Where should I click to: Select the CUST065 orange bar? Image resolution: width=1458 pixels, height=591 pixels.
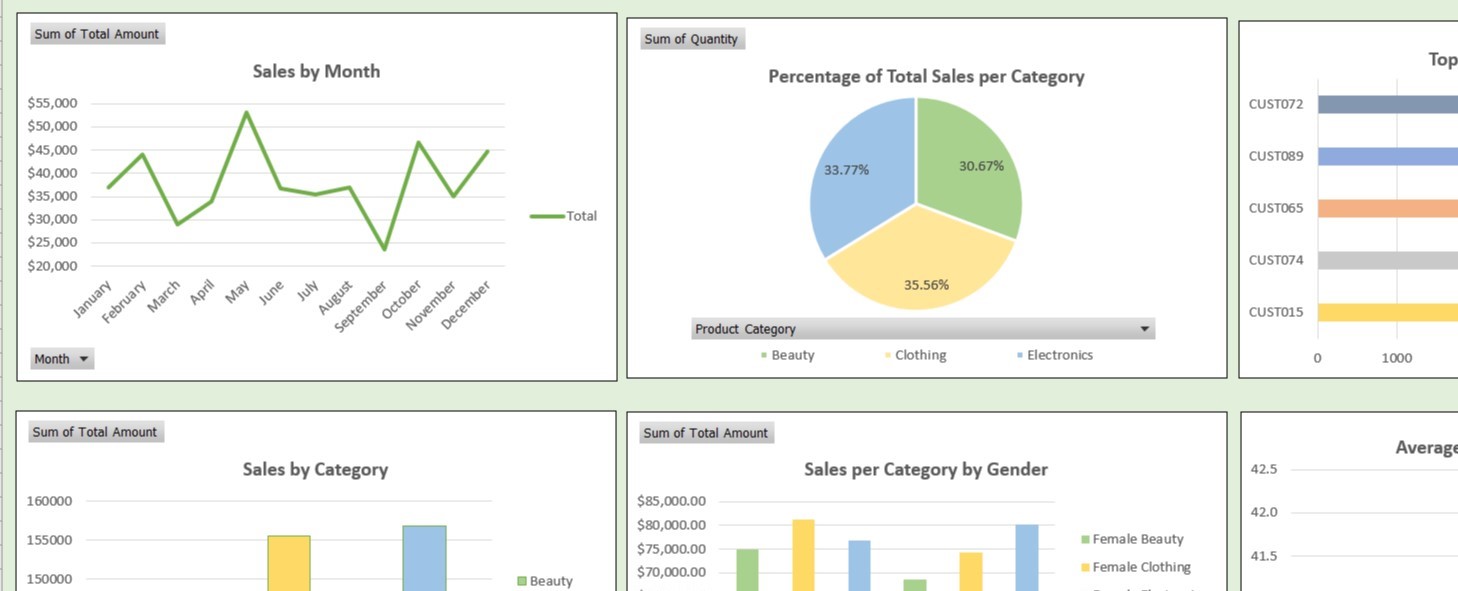coord(1388,208)
